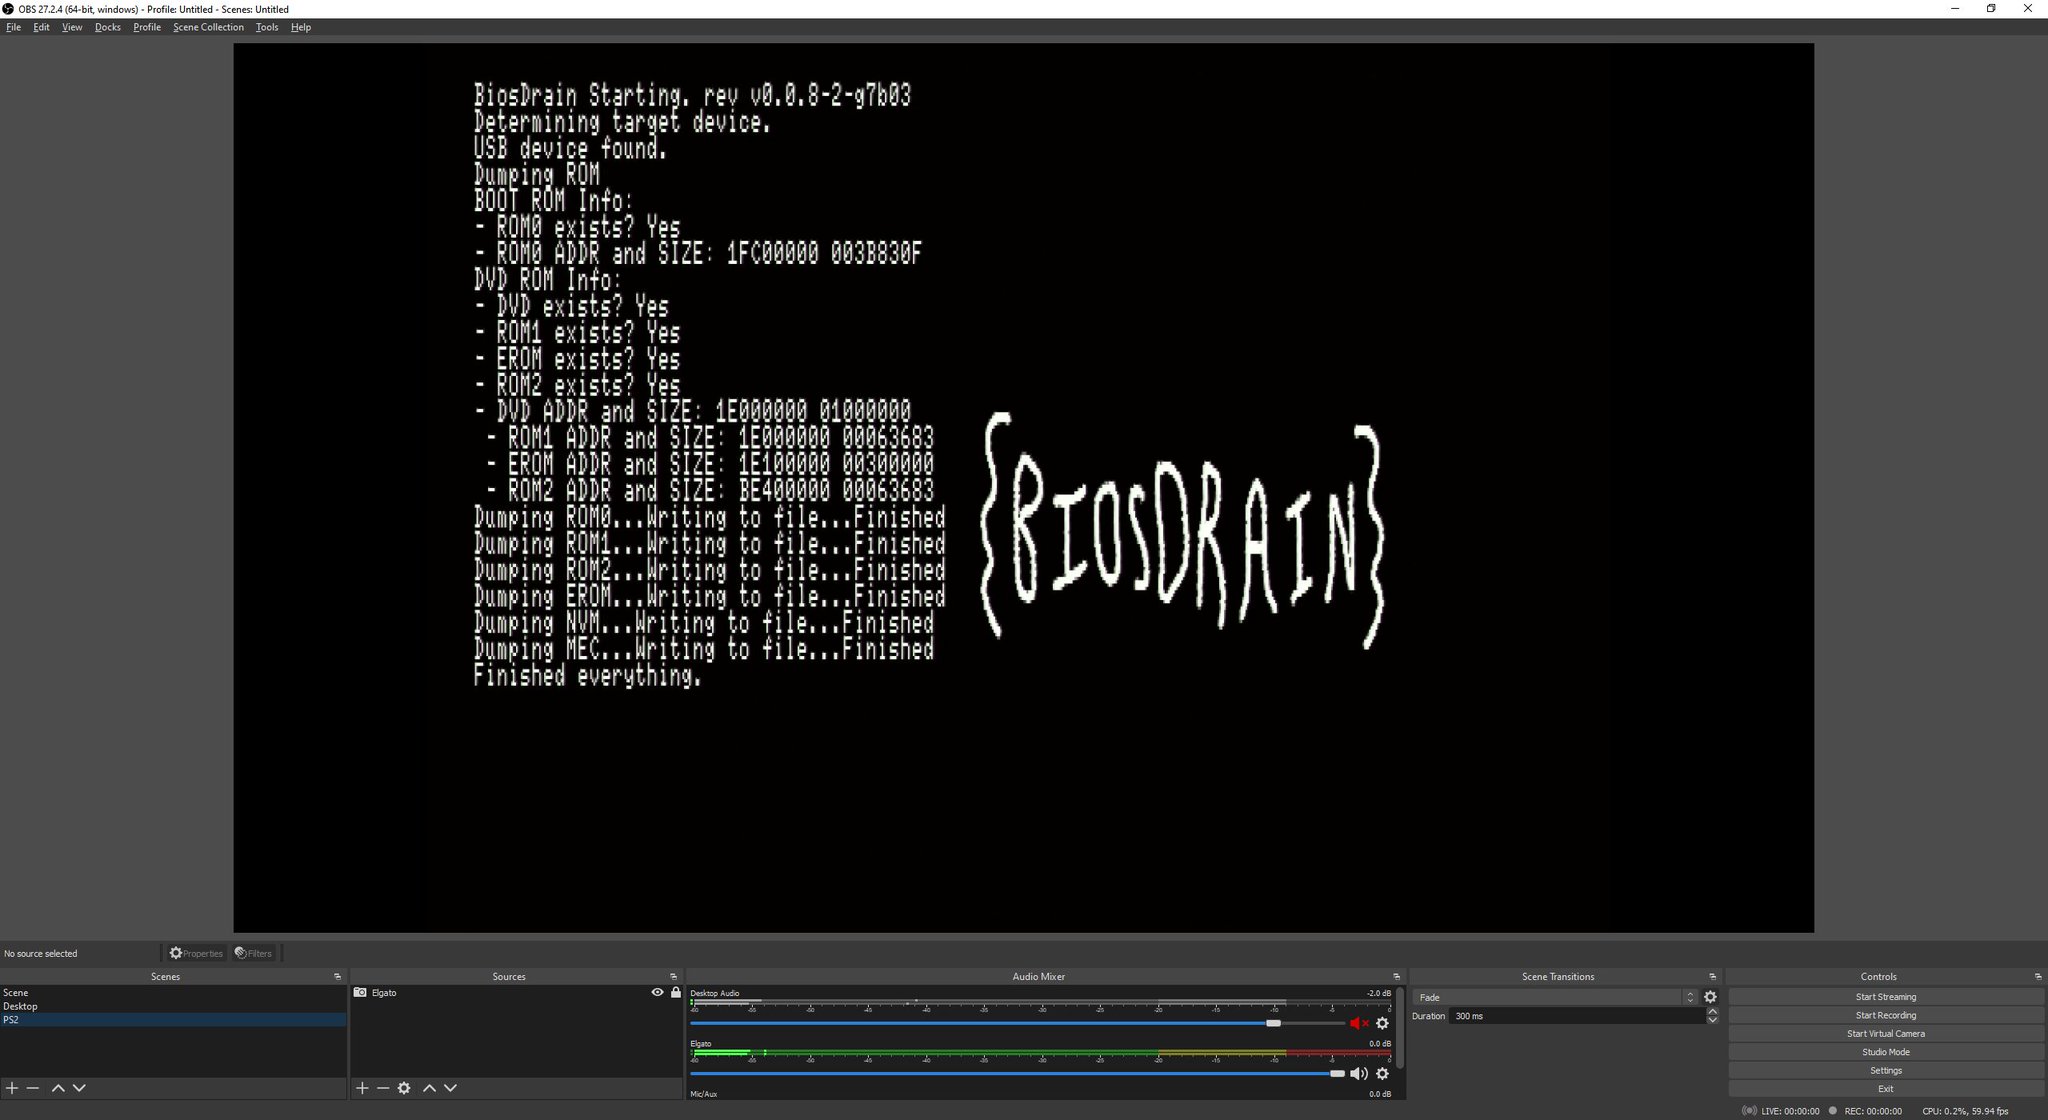Move the Elgato source up with the arrow
The image size is (2048, 1120).
click(x=430, y=1088)
